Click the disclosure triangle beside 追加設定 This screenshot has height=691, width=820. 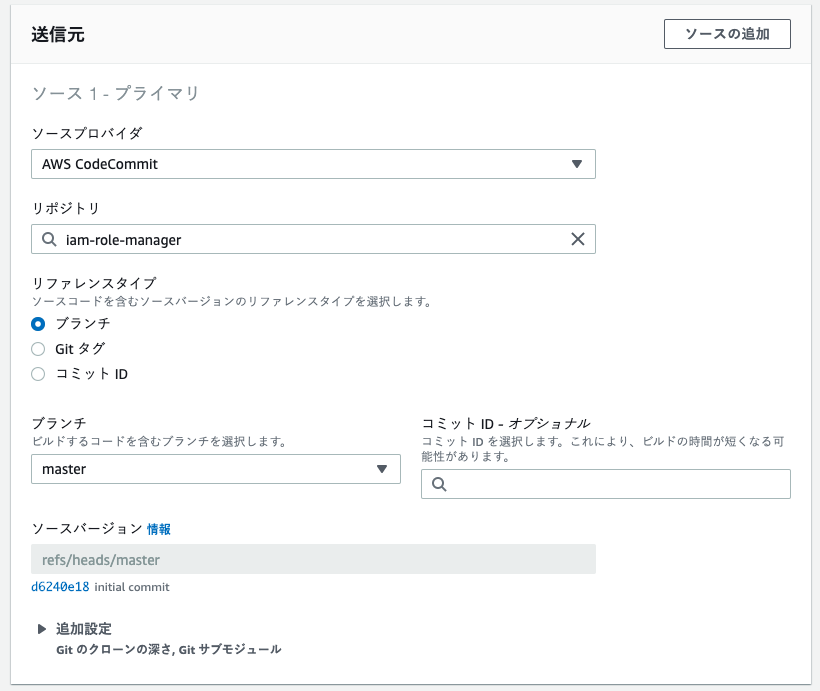click(40, 628)
